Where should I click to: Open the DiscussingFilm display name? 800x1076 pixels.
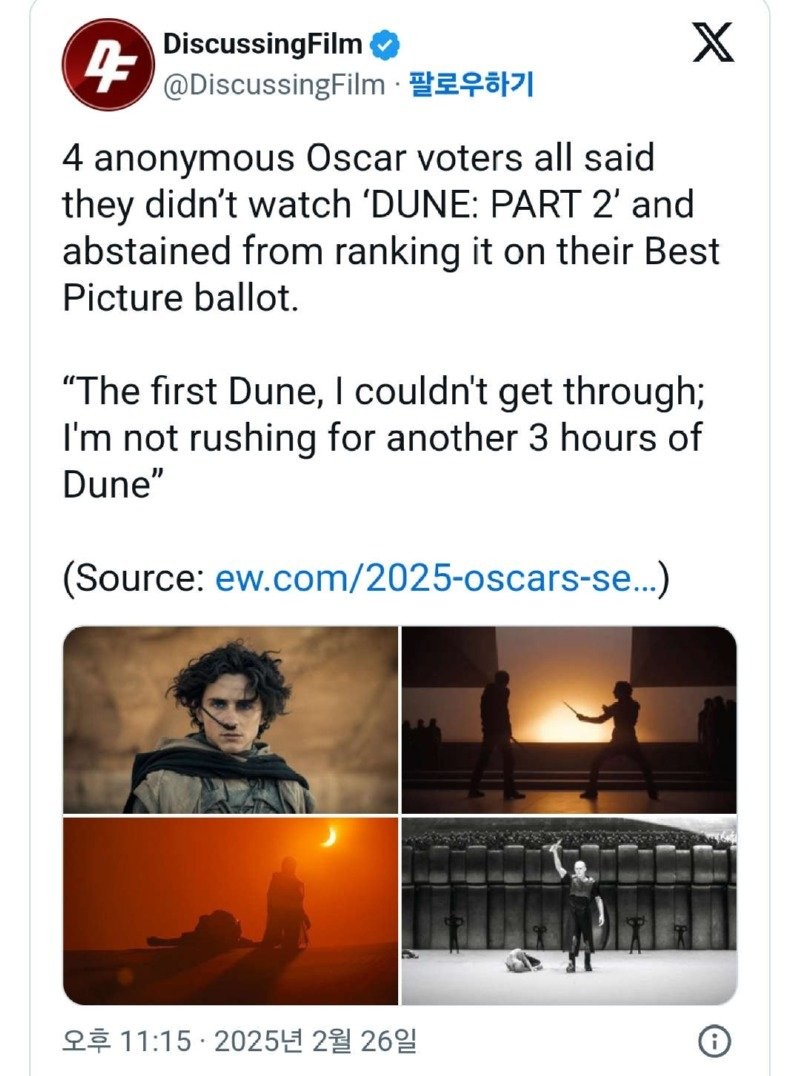(x=262, y=45)
